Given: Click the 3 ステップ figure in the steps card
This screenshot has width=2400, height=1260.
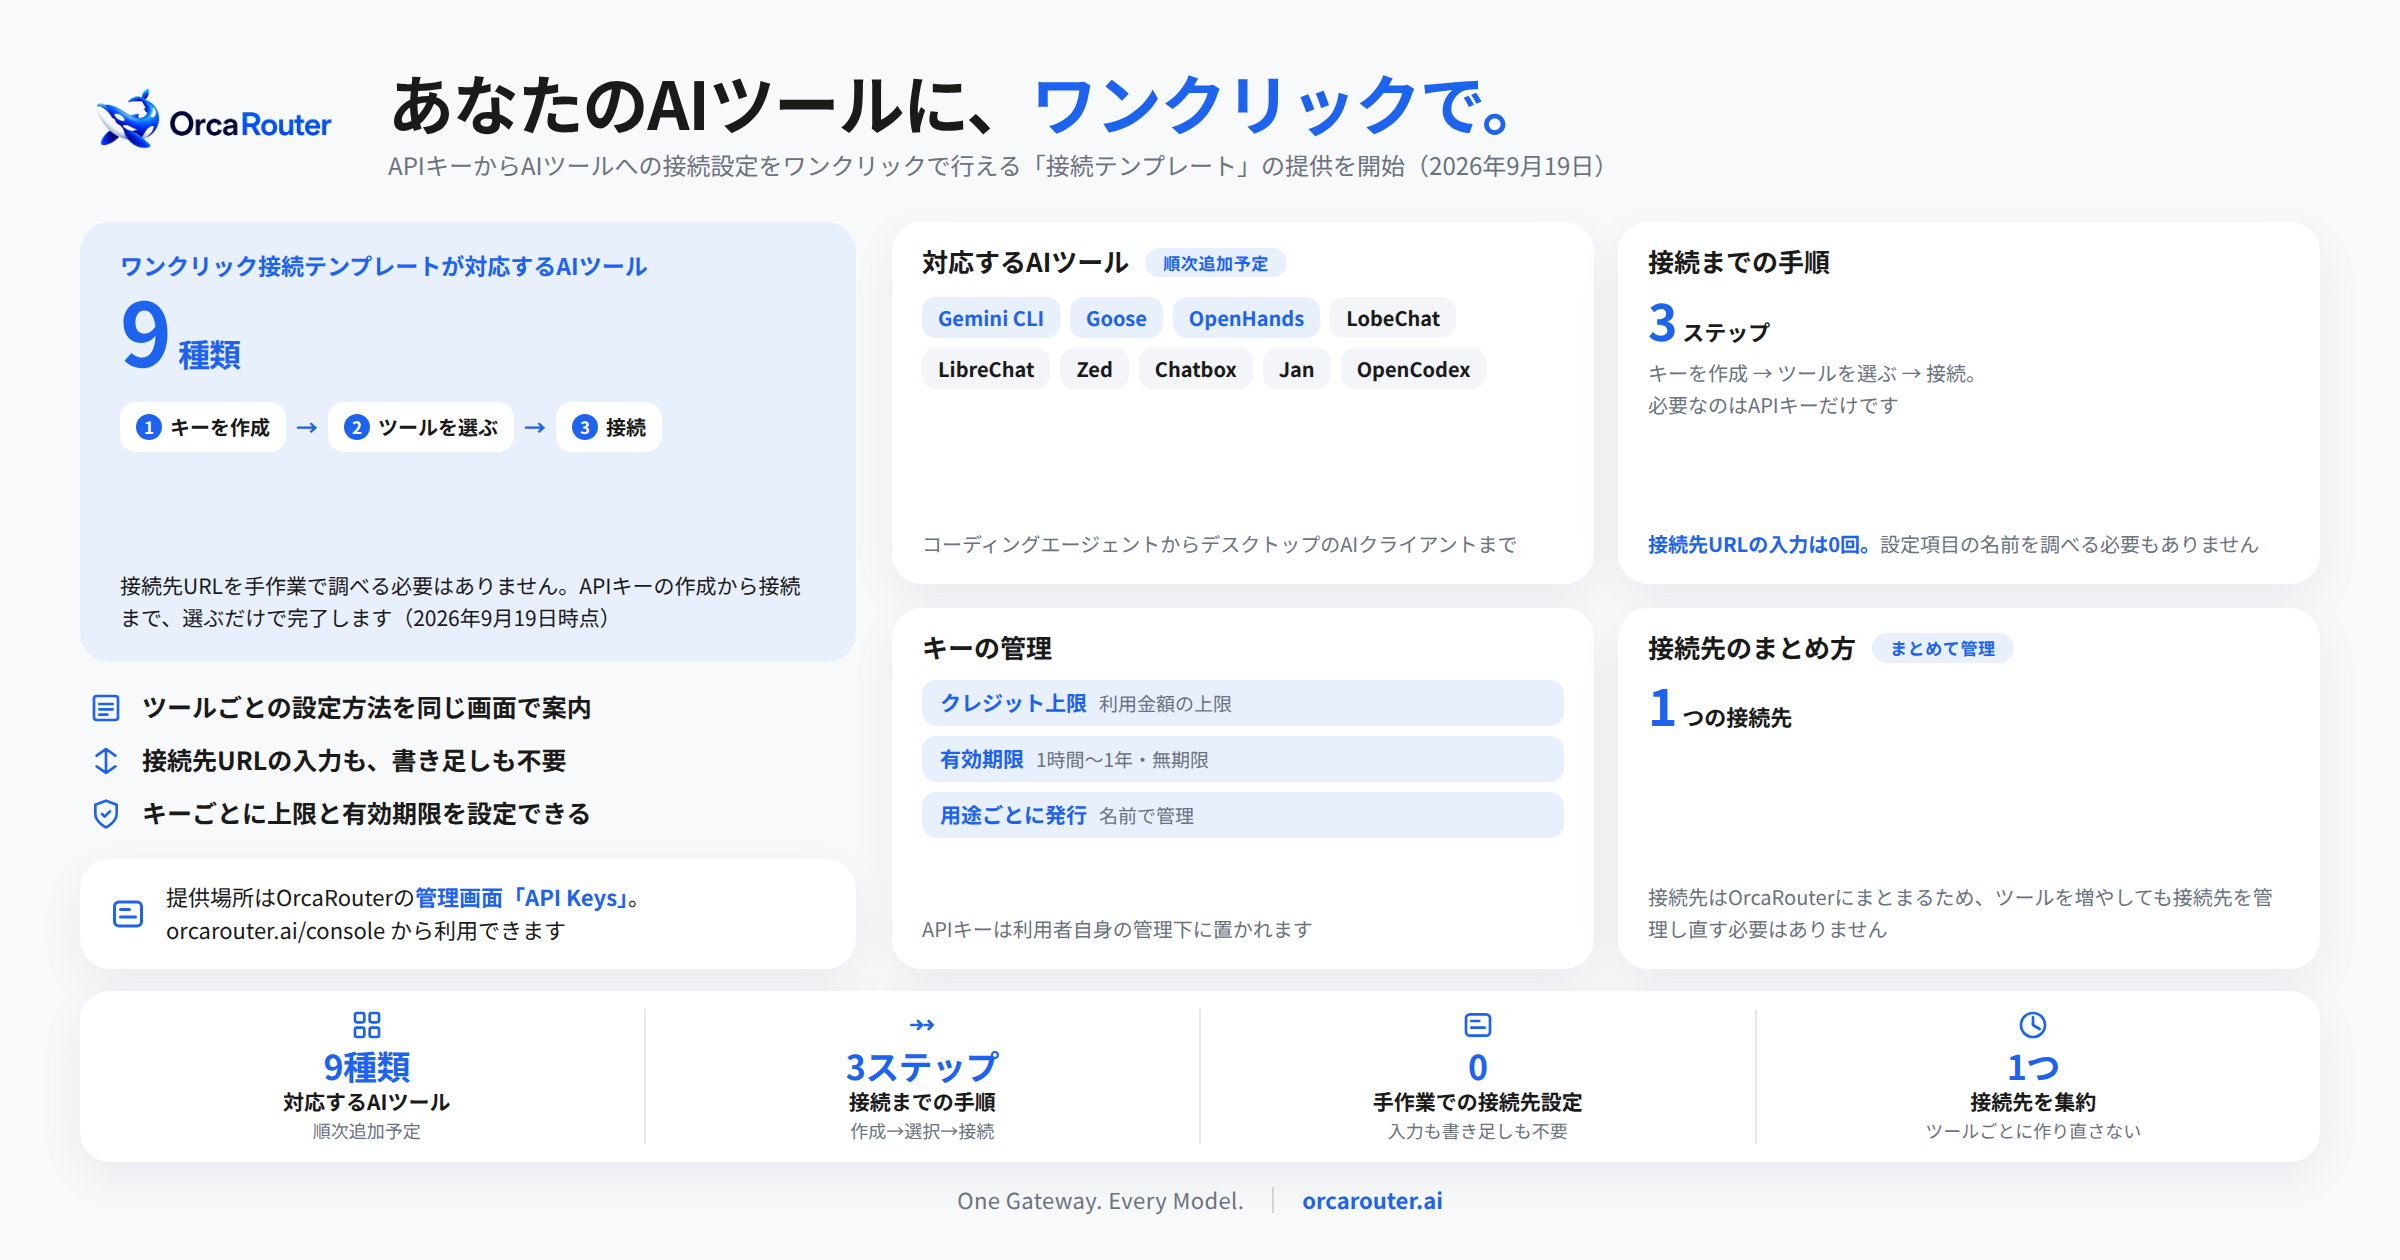Looking at the screenshot, I should point(1709,324).
